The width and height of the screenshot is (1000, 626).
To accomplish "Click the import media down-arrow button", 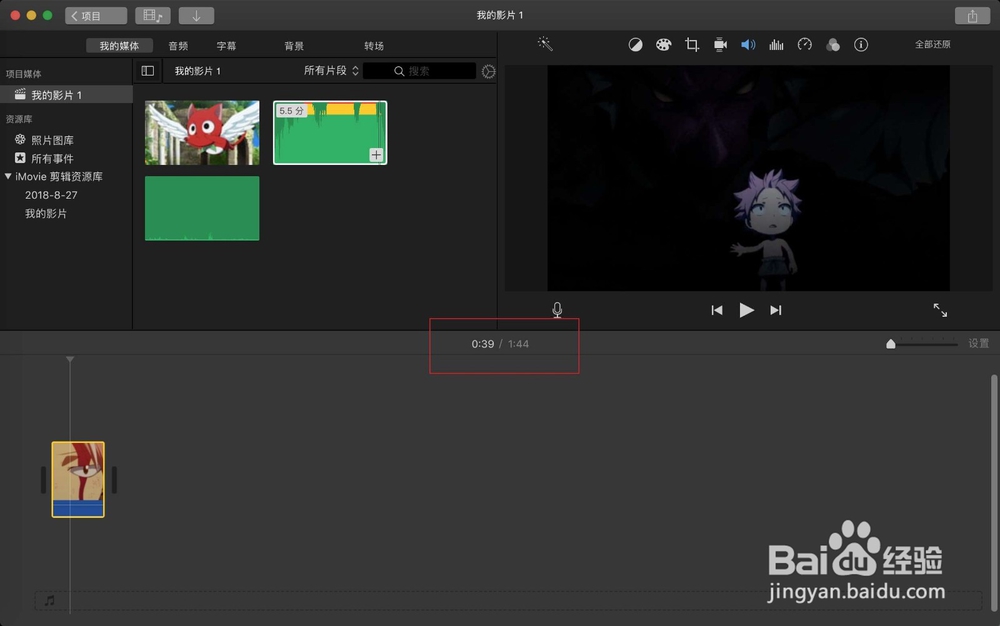I will 196,16.
